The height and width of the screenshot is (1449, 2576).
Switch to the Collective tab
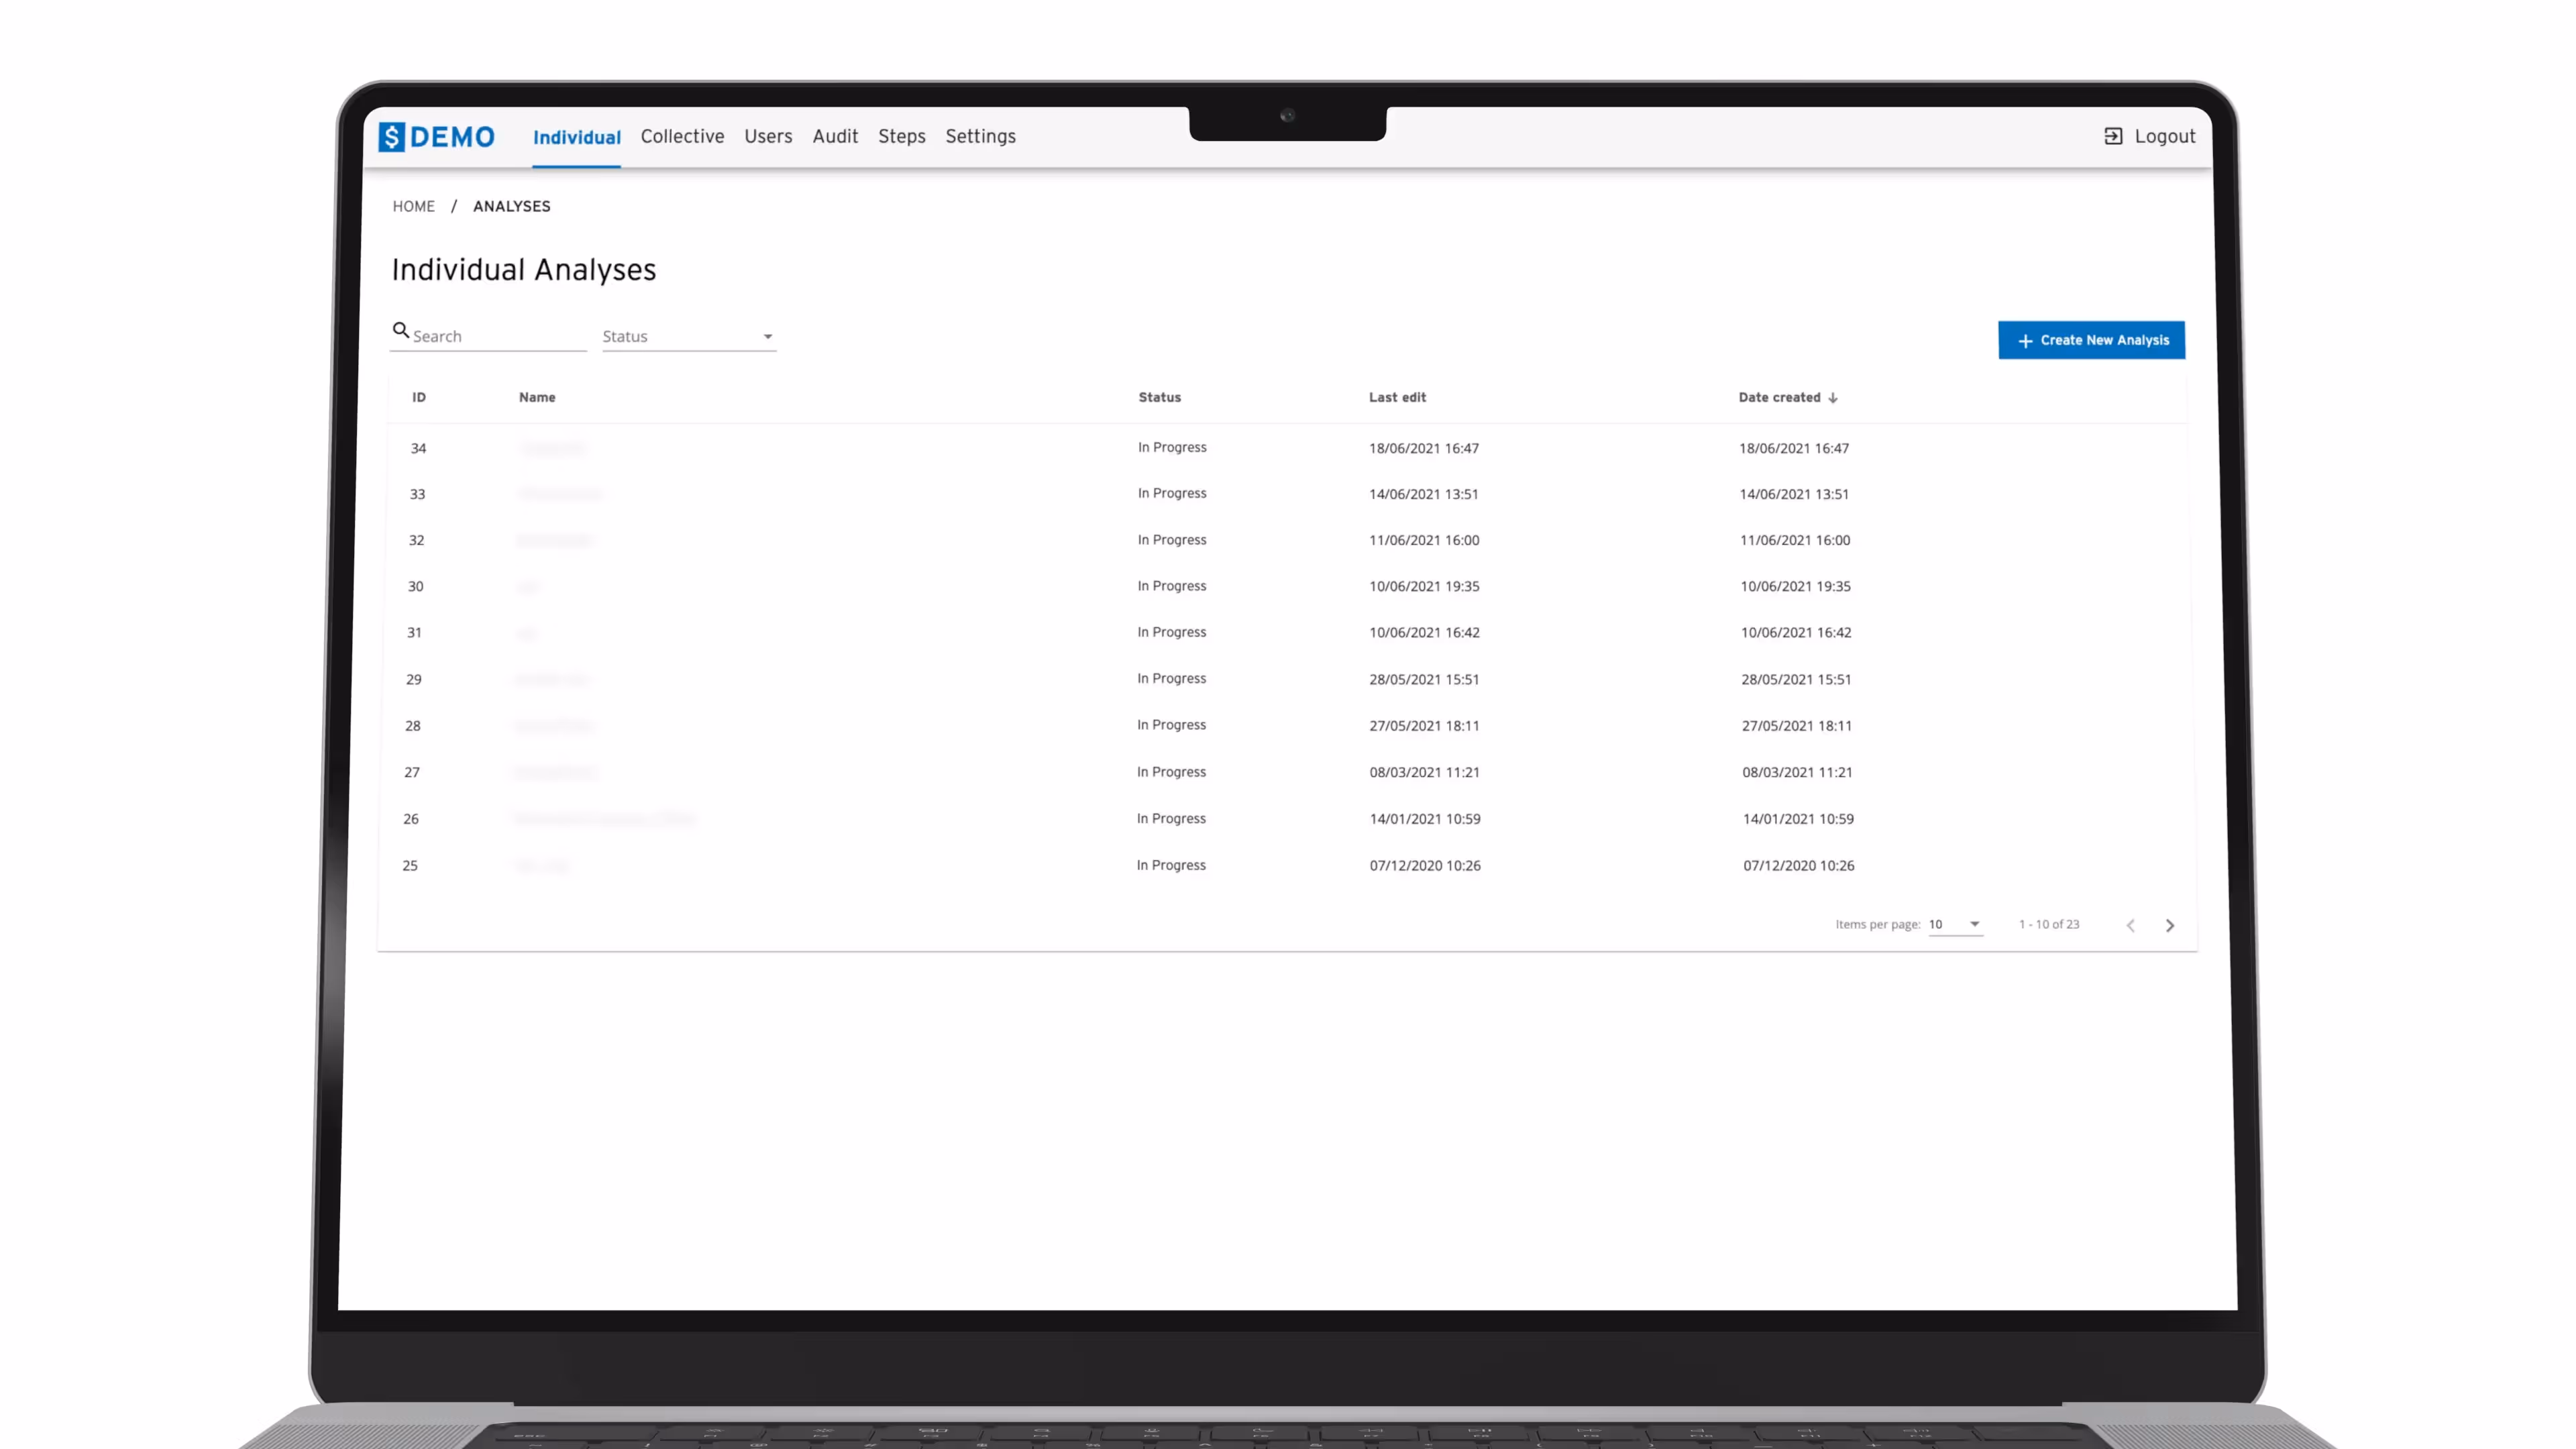tap(682, 137)
